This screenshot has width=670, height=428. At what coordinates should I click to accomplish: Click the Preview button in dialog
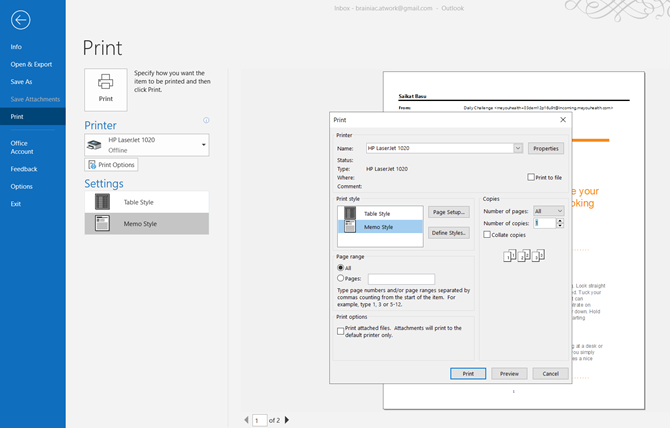click(x=509, y=373)
